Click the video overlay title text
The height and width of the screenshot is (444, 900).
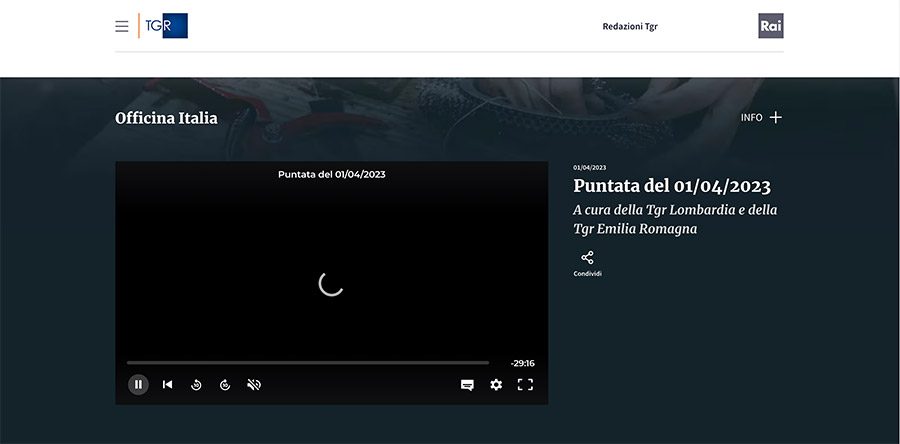[x=332, y=174]
